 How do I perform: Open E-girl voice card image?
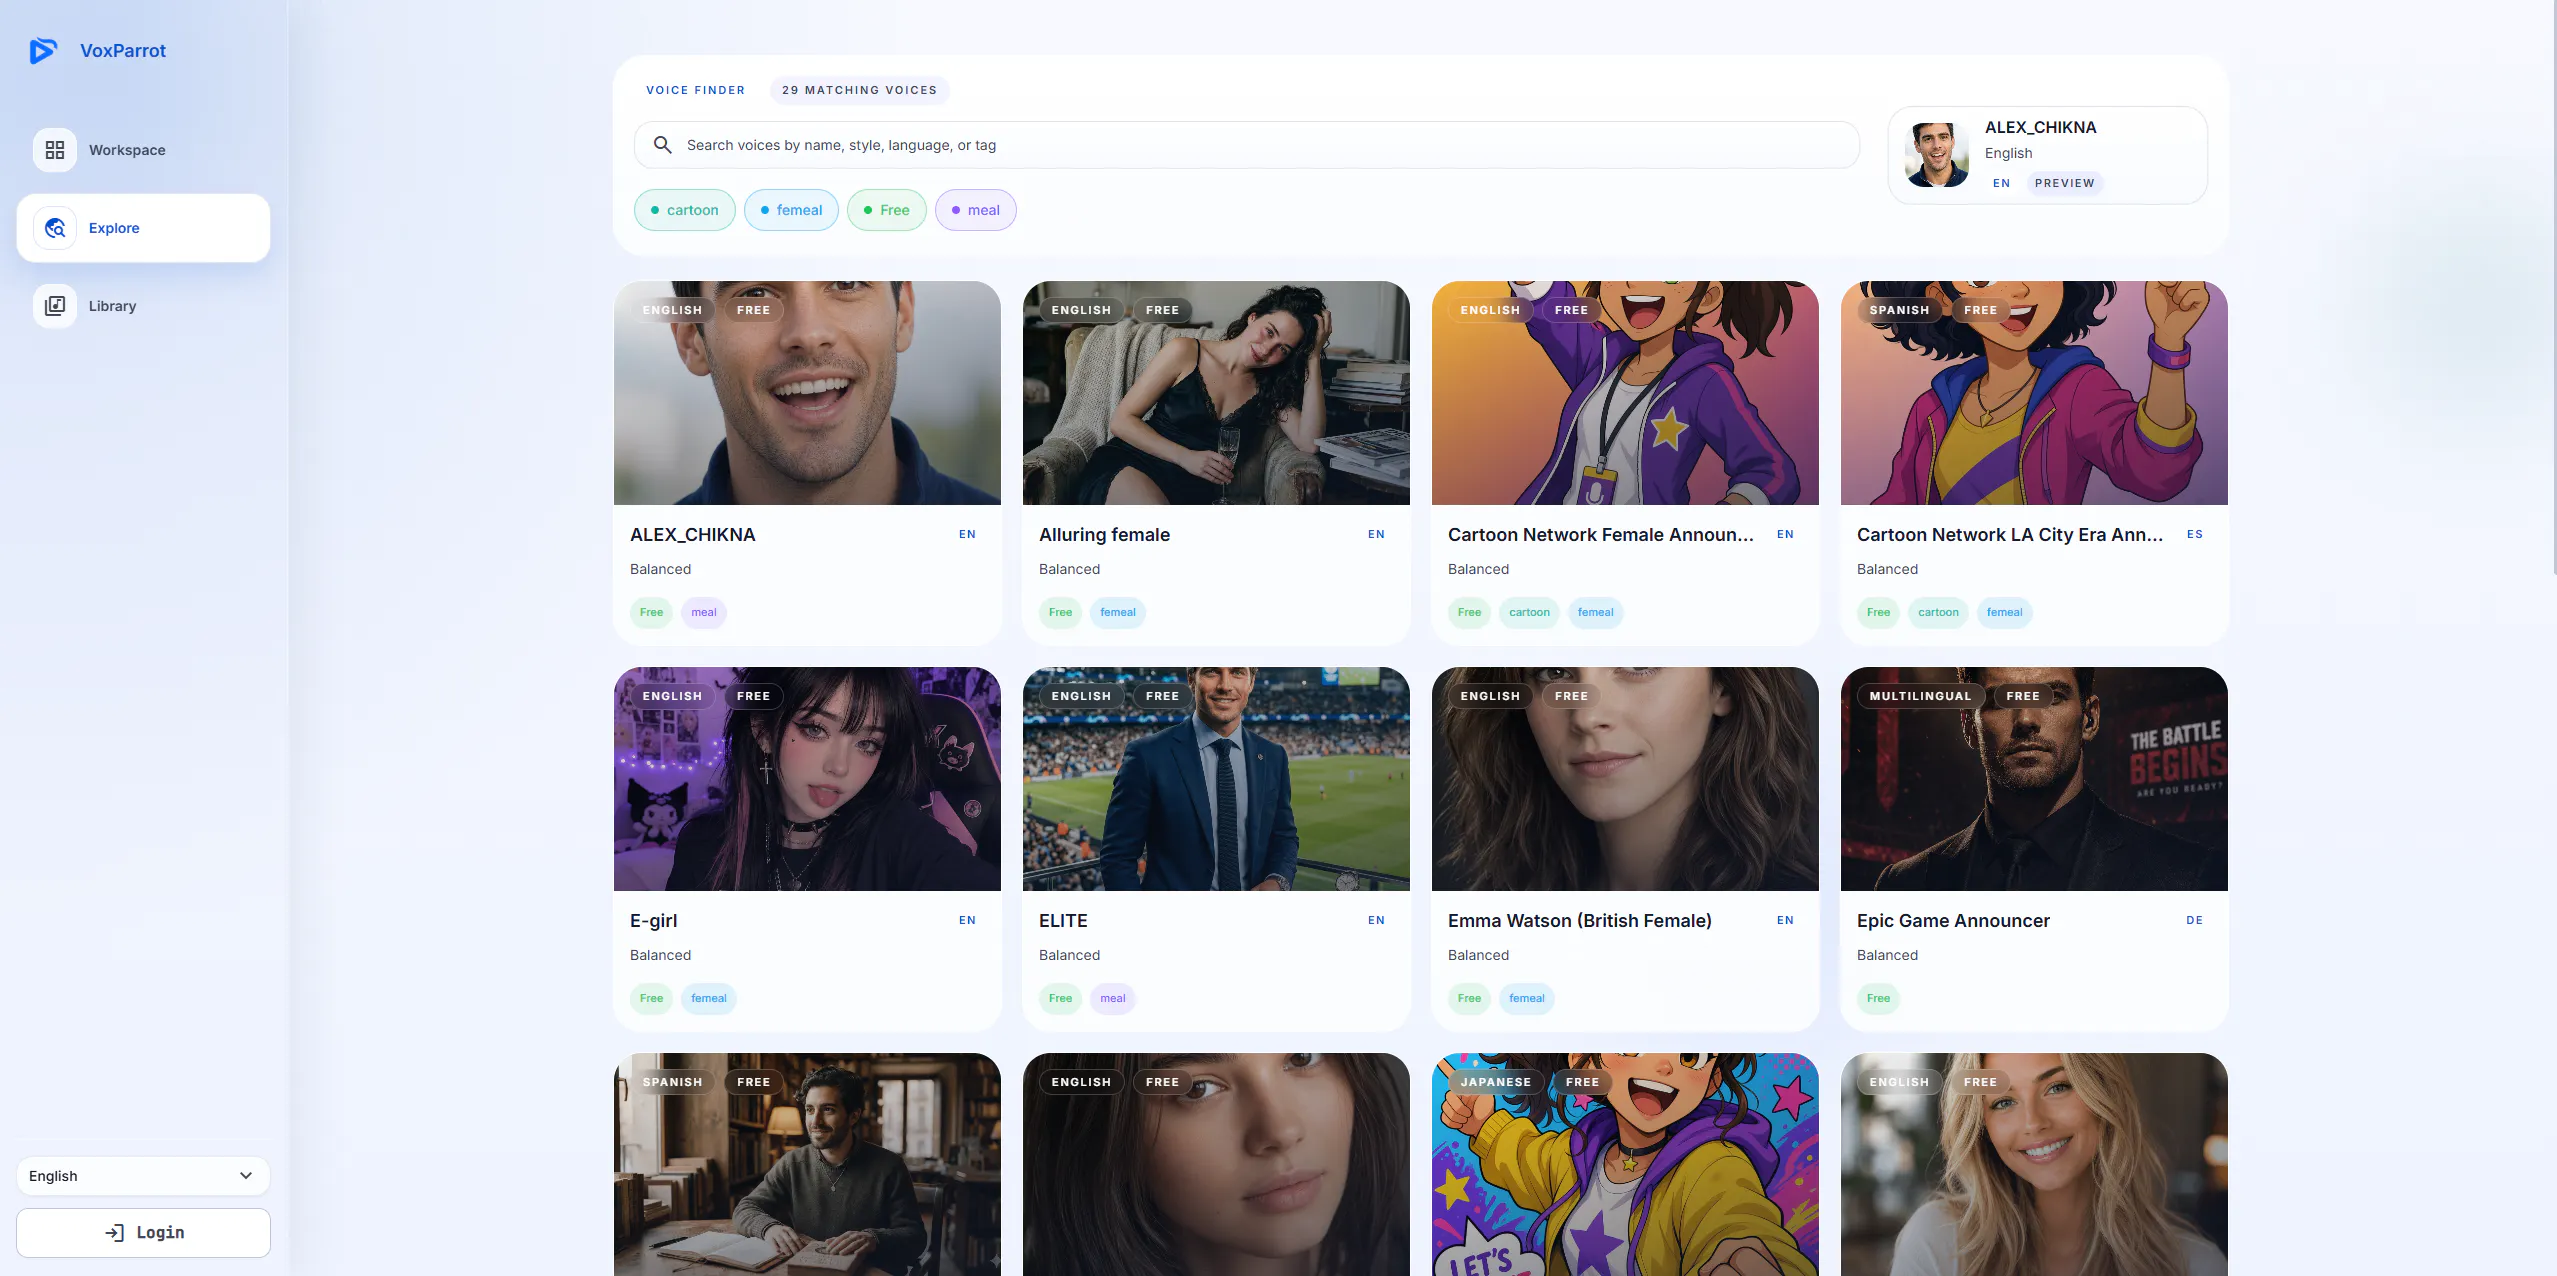tap(807, 779)
